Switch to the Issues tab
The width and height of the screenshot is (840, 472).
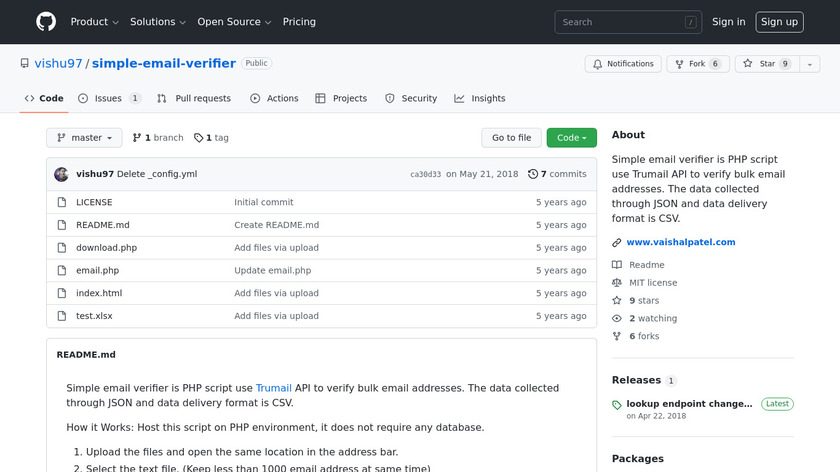coord(109,99)
